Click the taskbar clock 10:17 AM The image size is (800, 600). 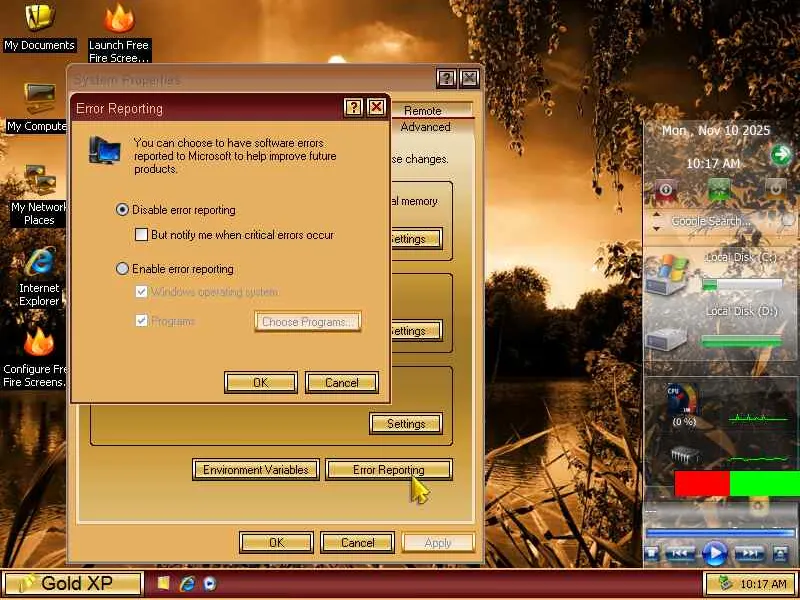[763, 584]
